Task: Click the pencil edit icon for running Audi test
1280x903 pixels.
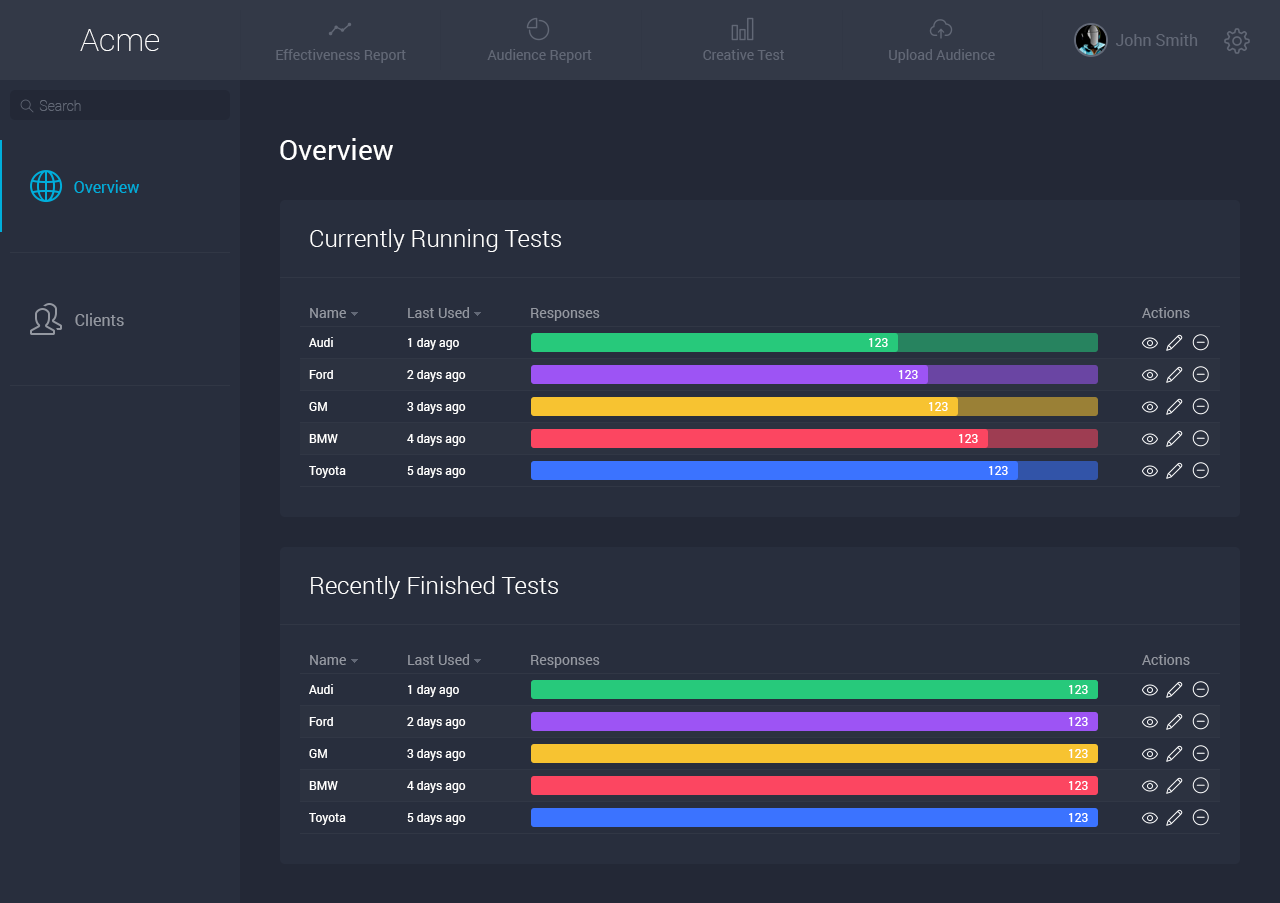Action: (1174, 343)
